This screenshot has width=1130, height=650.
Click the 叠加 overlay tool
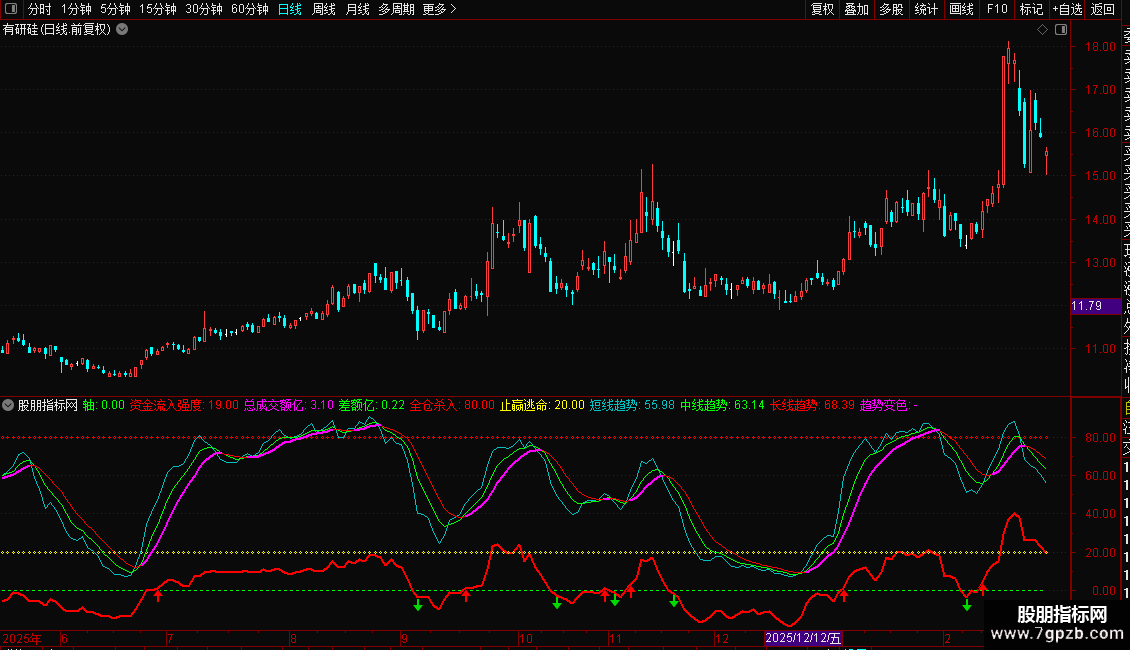856,9
